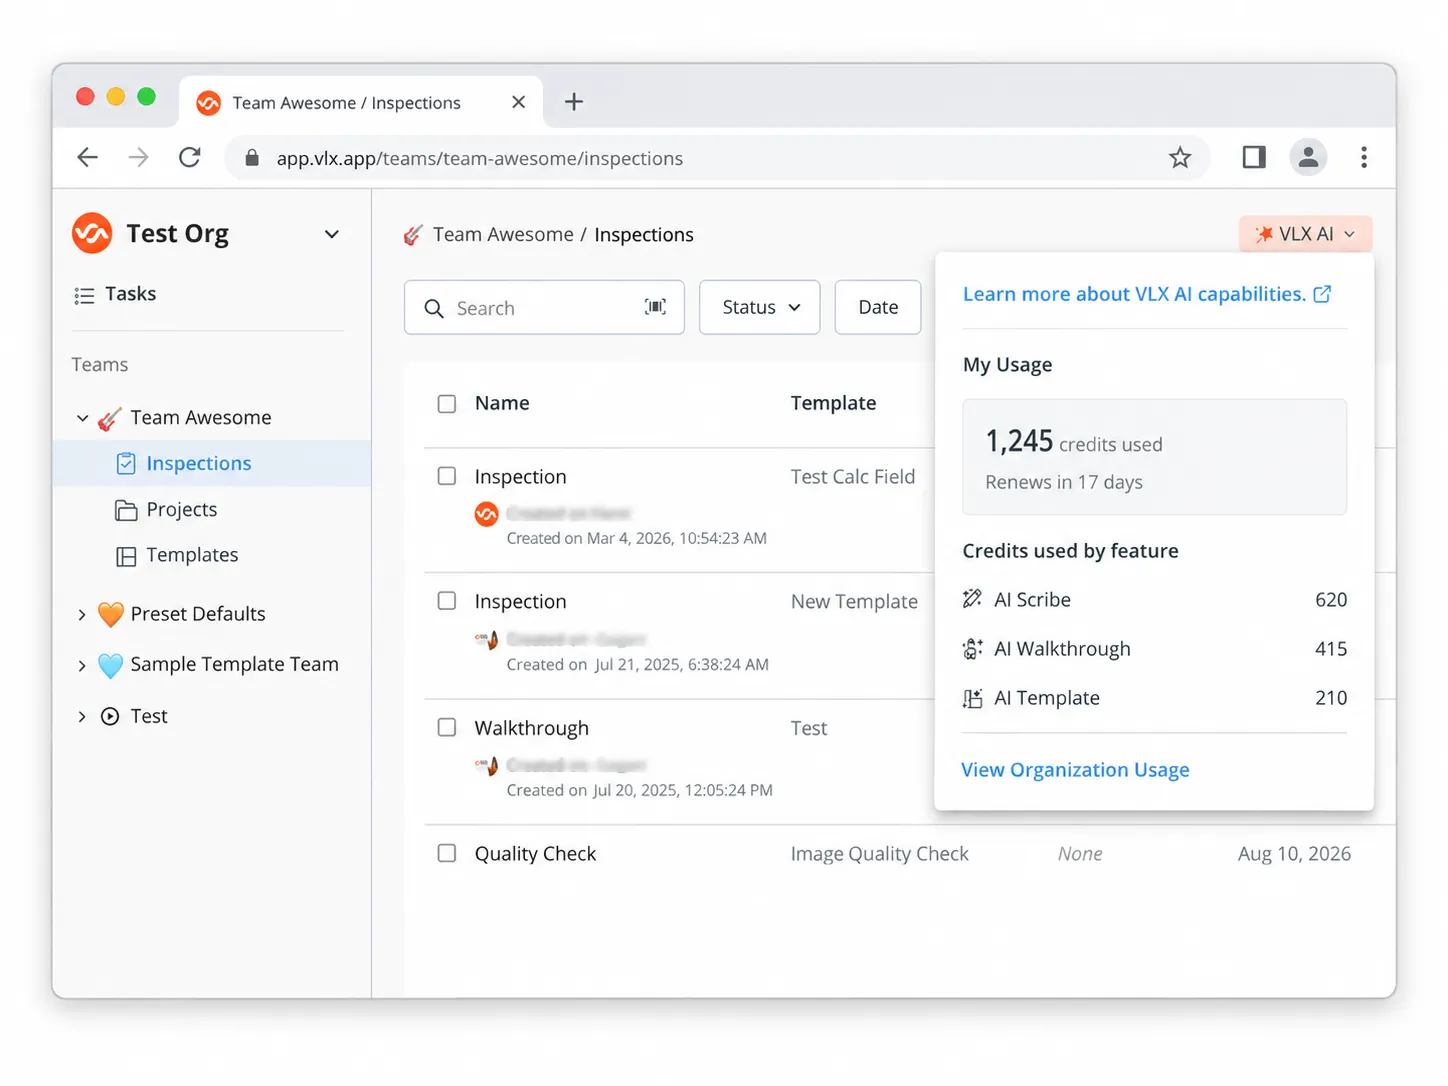
Task: Toggle the VLX AI dropdown
Action: click(x=1305, y=234)
